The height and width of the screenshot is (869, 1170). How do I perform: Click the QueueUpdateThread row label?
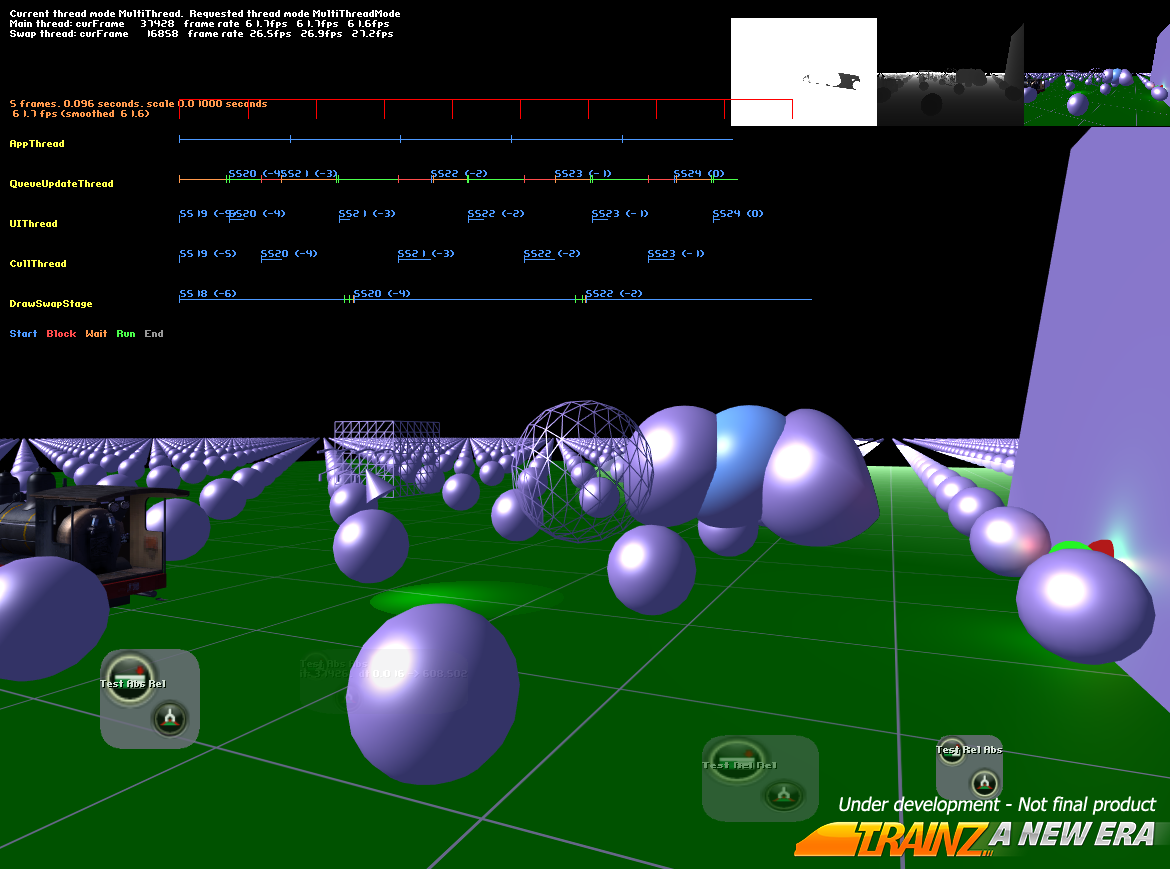pos(61,184)
